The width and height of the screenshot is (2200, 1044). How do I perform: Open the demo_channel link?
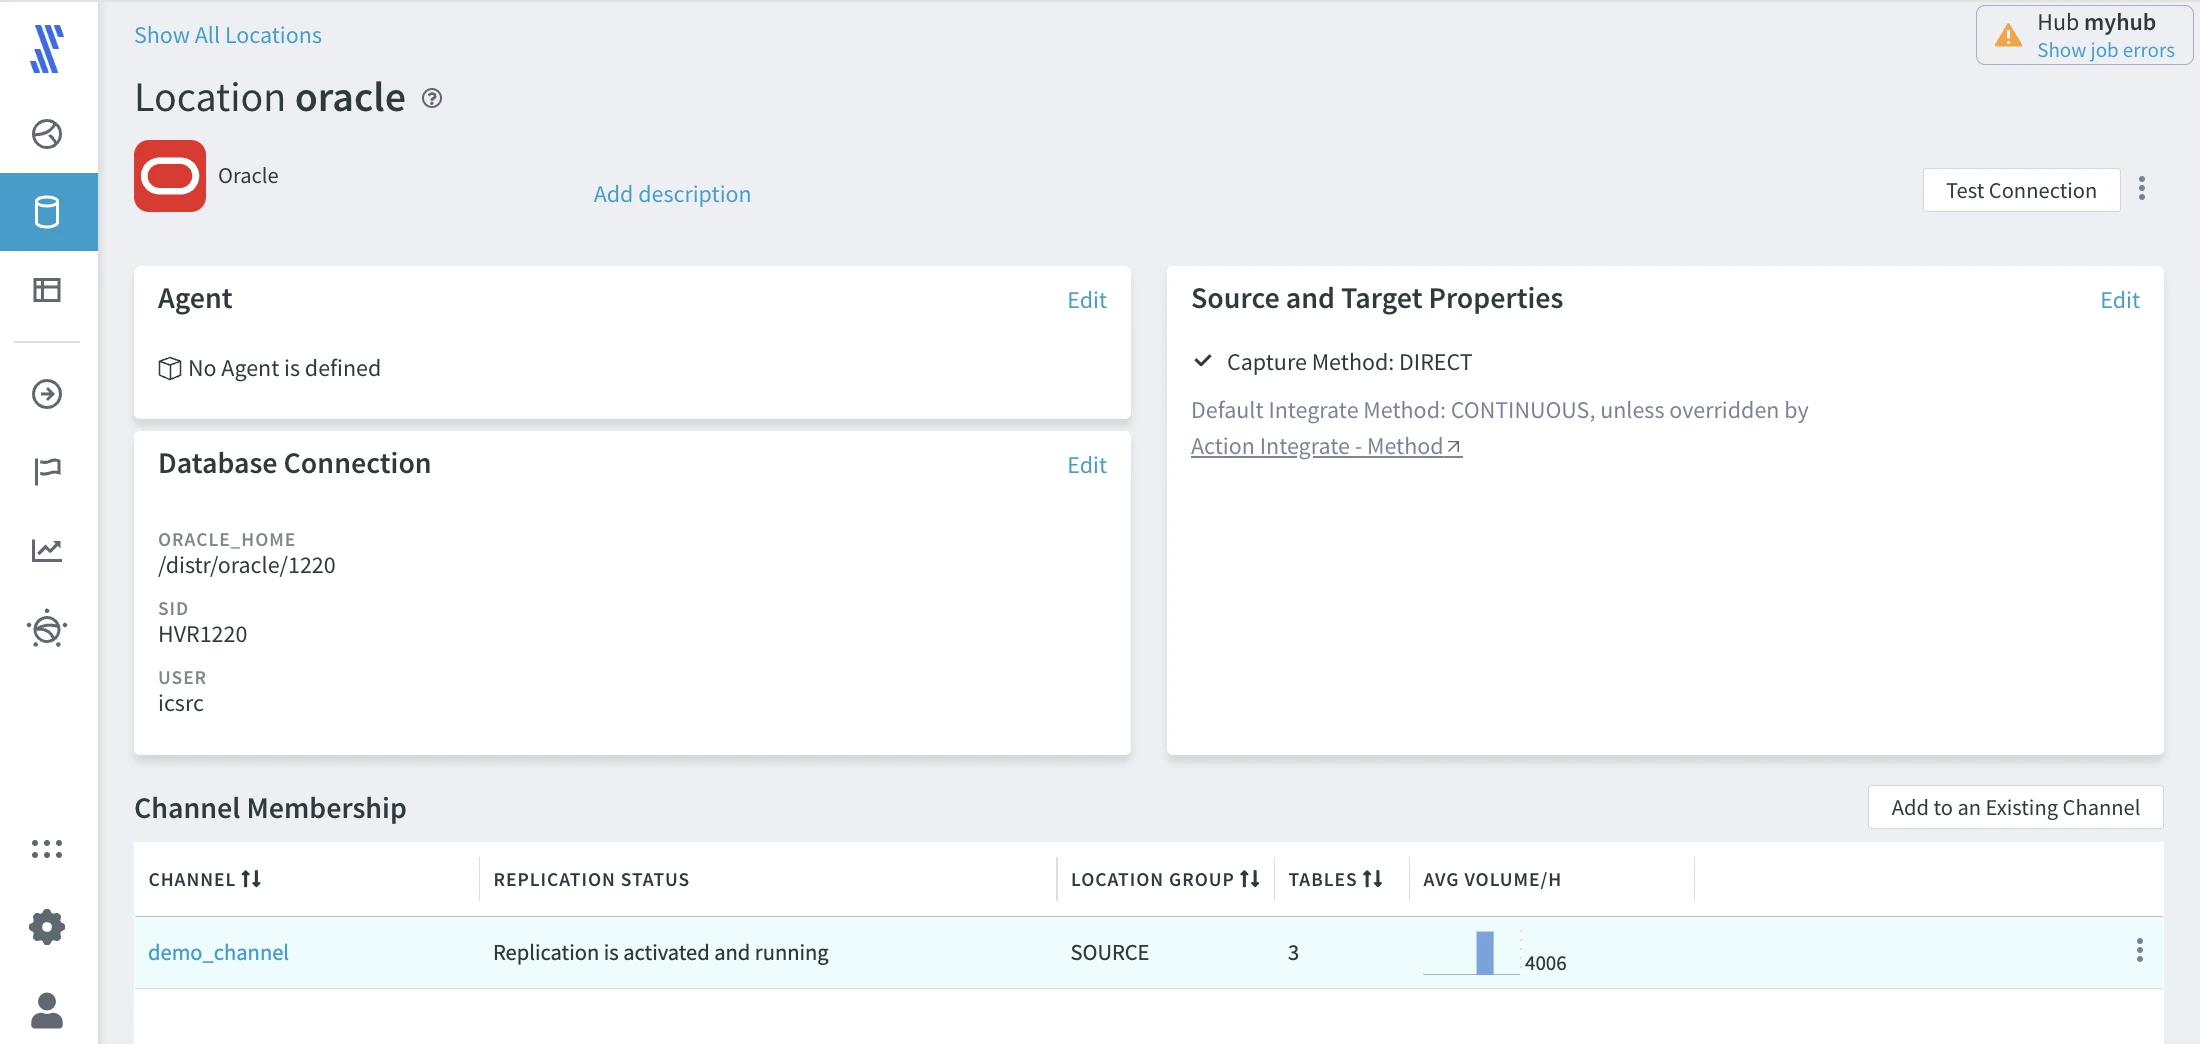click(x=218, y=952)
